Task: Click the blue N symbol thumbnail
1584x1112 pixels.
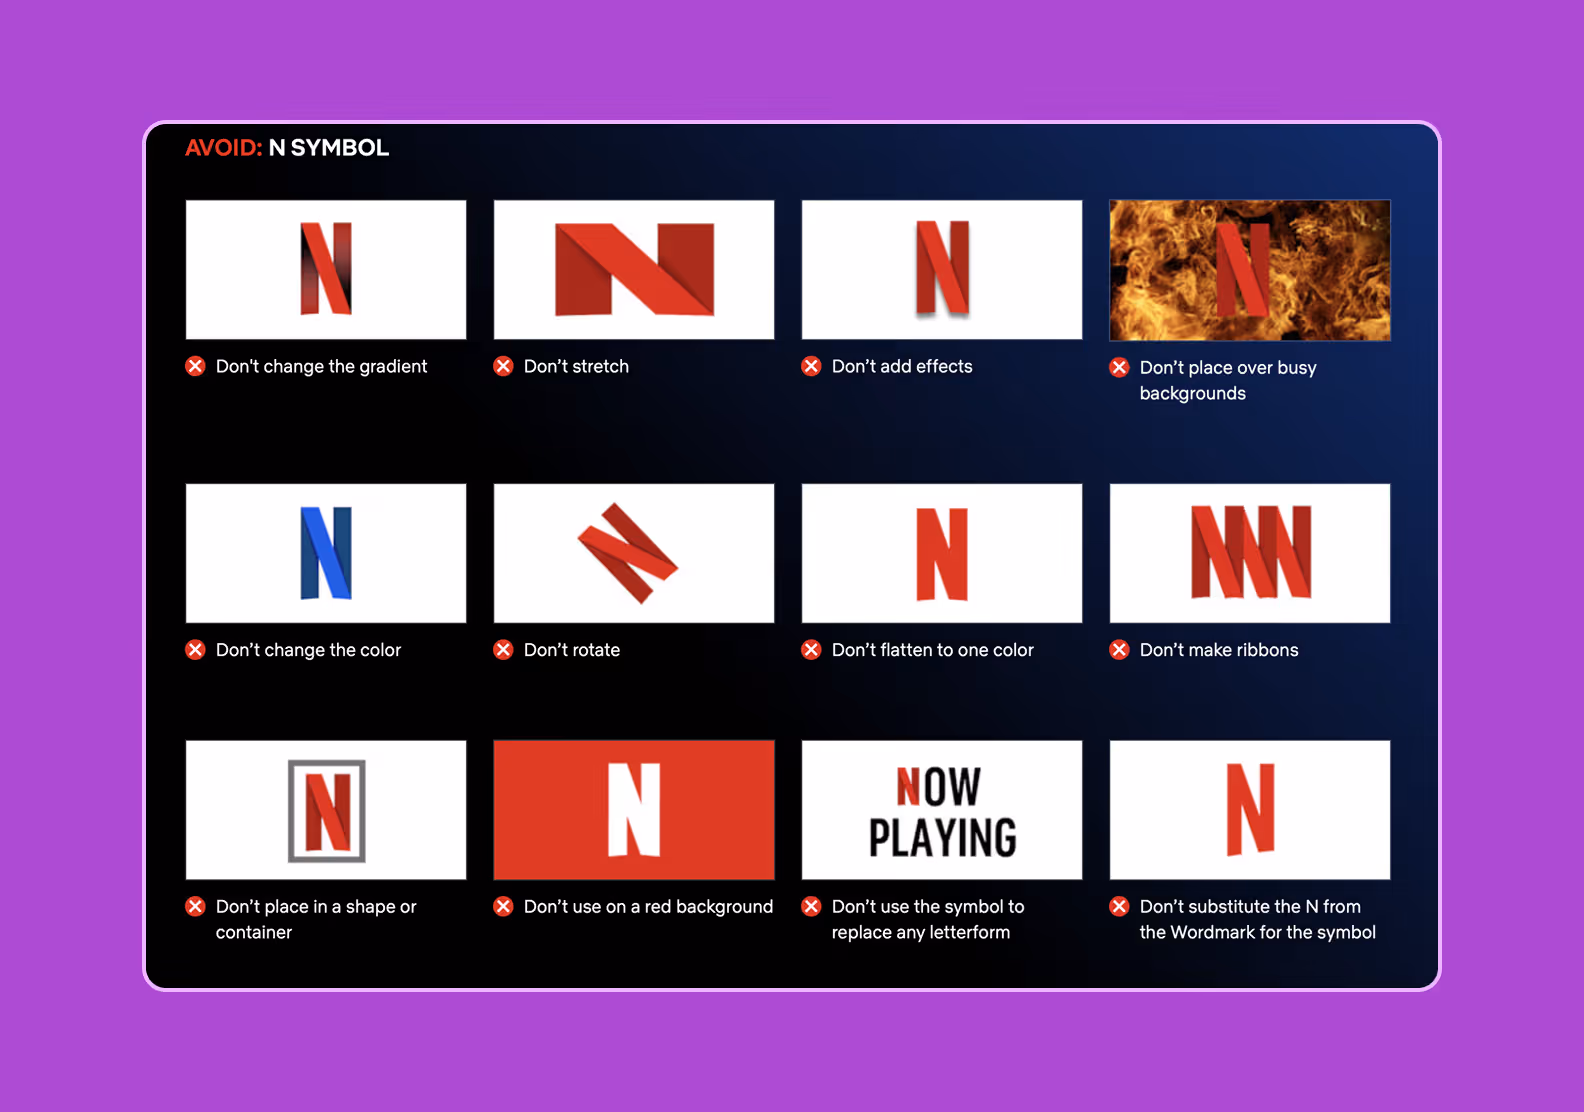Action: click(x=326, y=553)
